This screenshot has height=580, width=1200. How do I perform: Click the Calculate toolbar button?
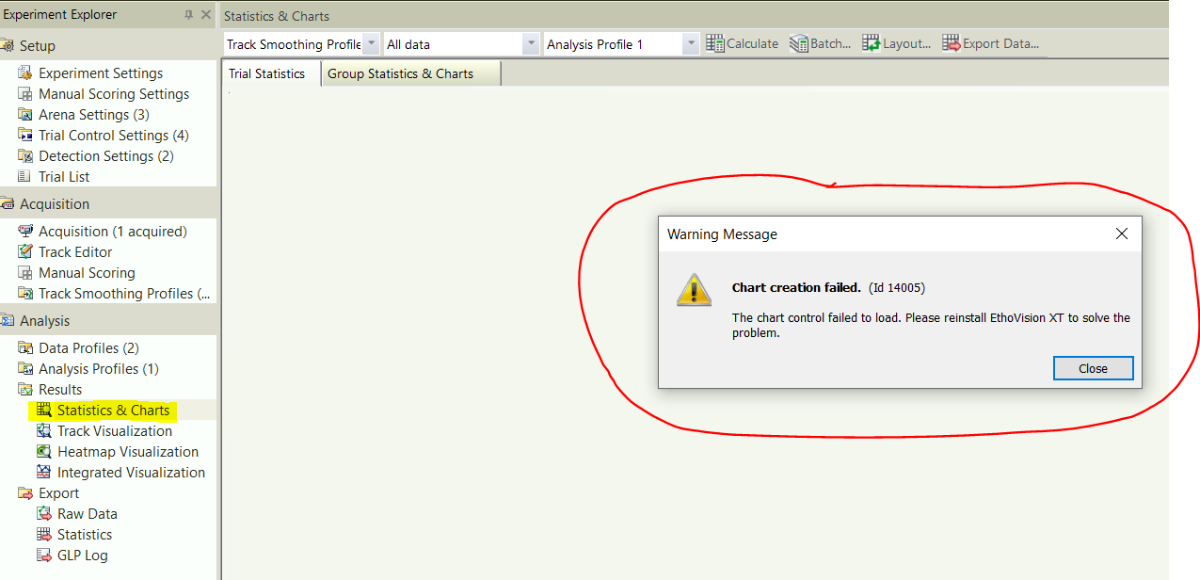point(742,44)
